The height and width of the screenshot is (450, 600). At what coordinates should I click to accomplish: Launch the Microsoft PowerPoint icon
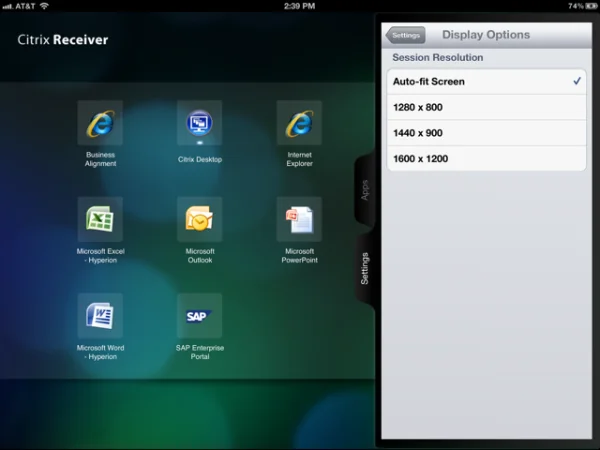tap(299, 219)
